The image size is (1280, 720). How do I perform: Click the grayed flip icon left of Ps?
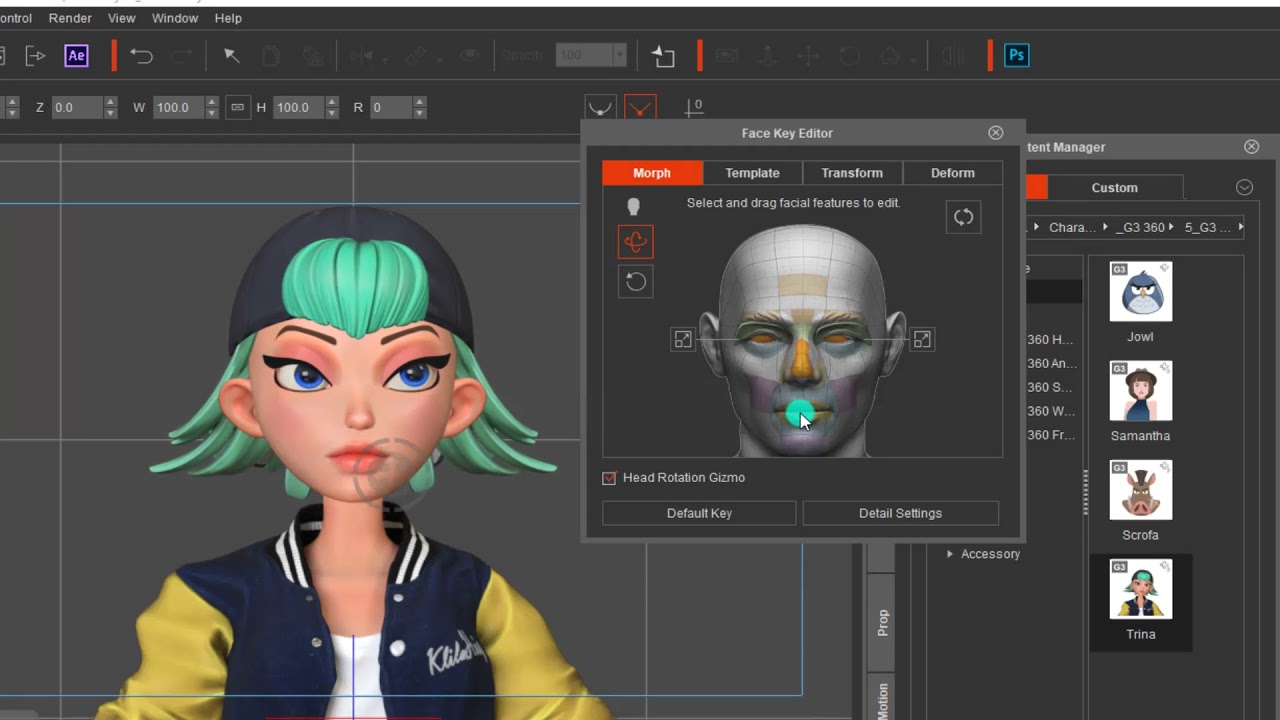click(953, 56)
